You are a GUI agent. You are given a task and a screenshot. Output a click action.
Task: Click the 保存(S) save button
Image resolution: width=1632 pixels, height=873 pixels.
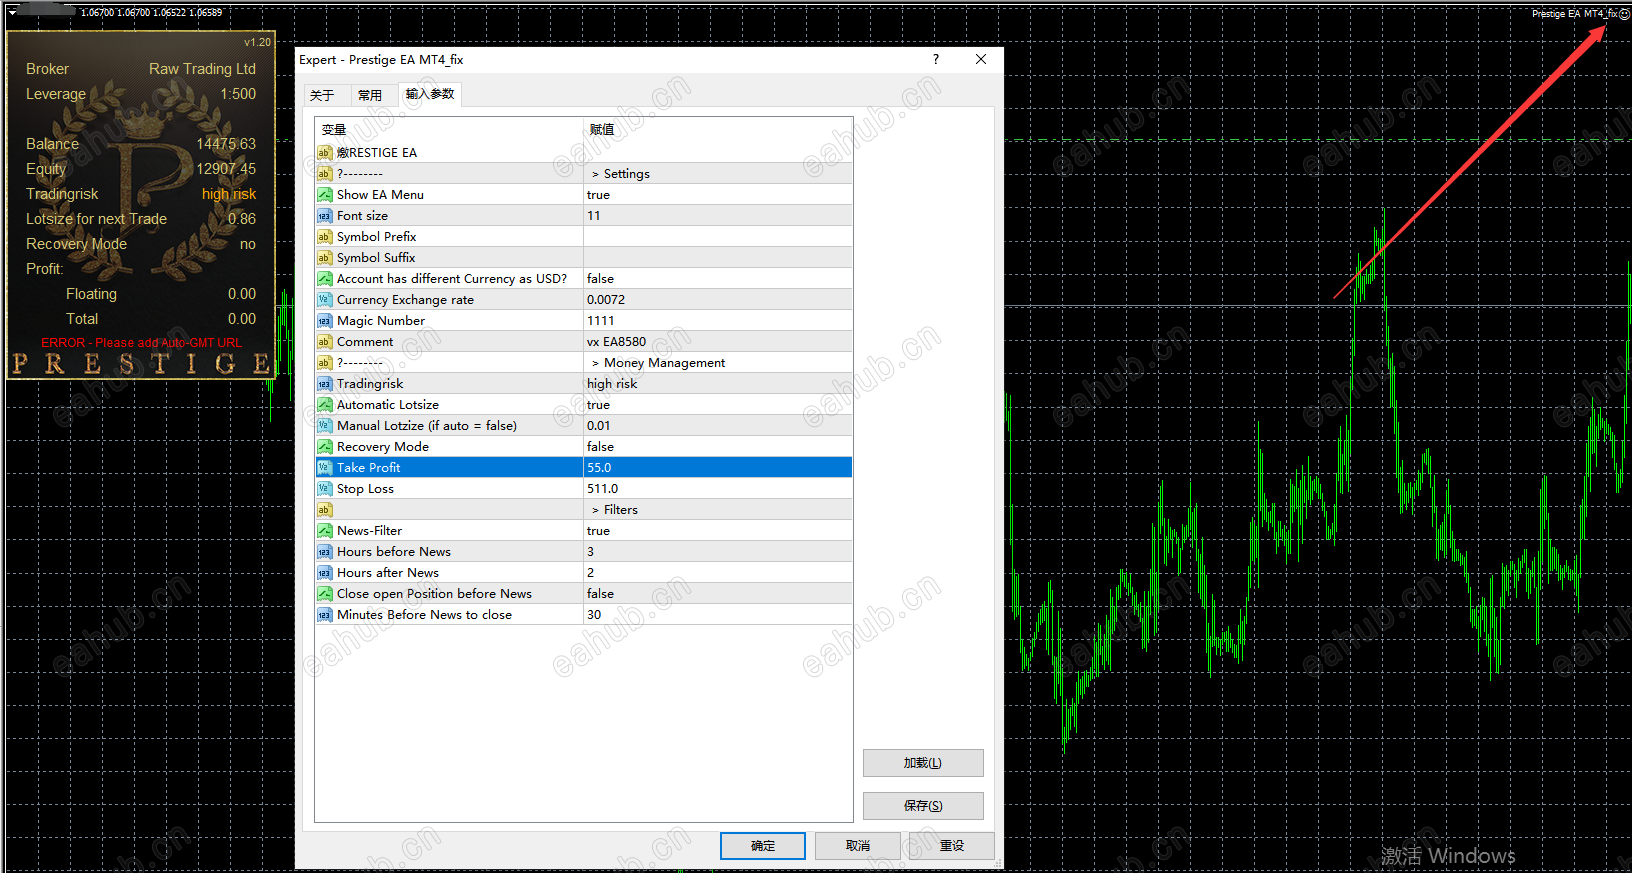point(923,806)
